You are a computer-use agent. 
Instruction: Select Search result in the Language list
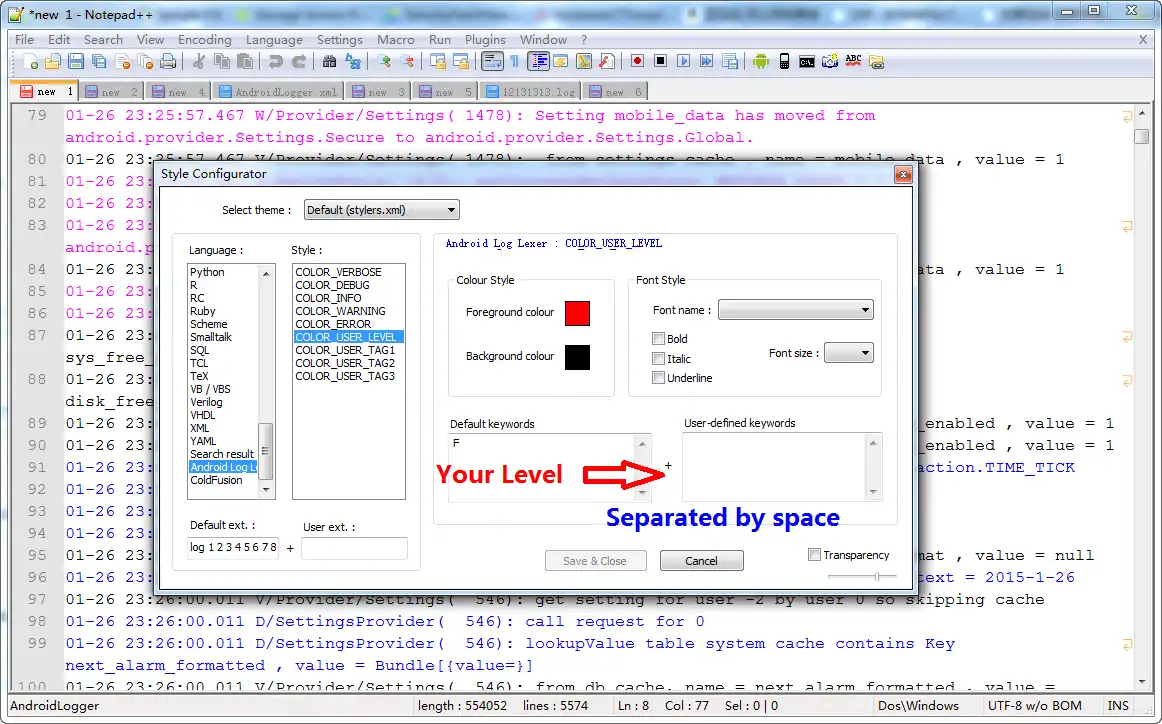tap(222, 454)
